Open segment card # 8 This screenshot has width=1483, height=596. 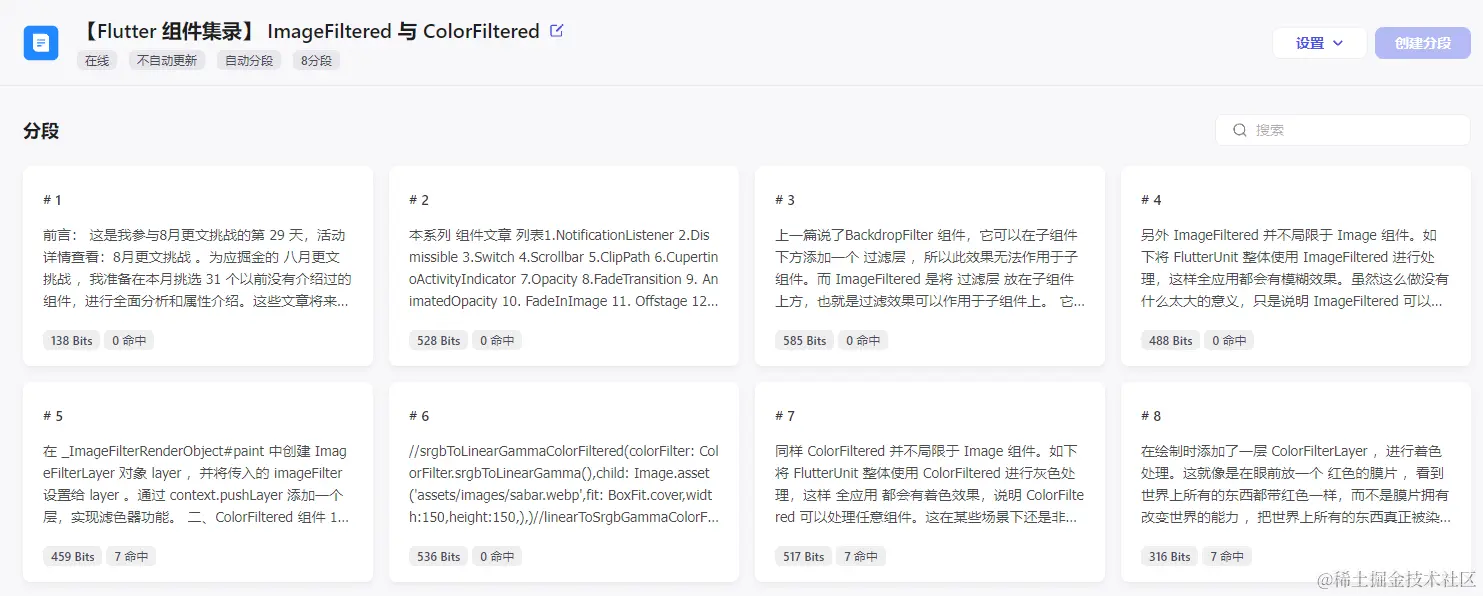tap(1296, 482)
